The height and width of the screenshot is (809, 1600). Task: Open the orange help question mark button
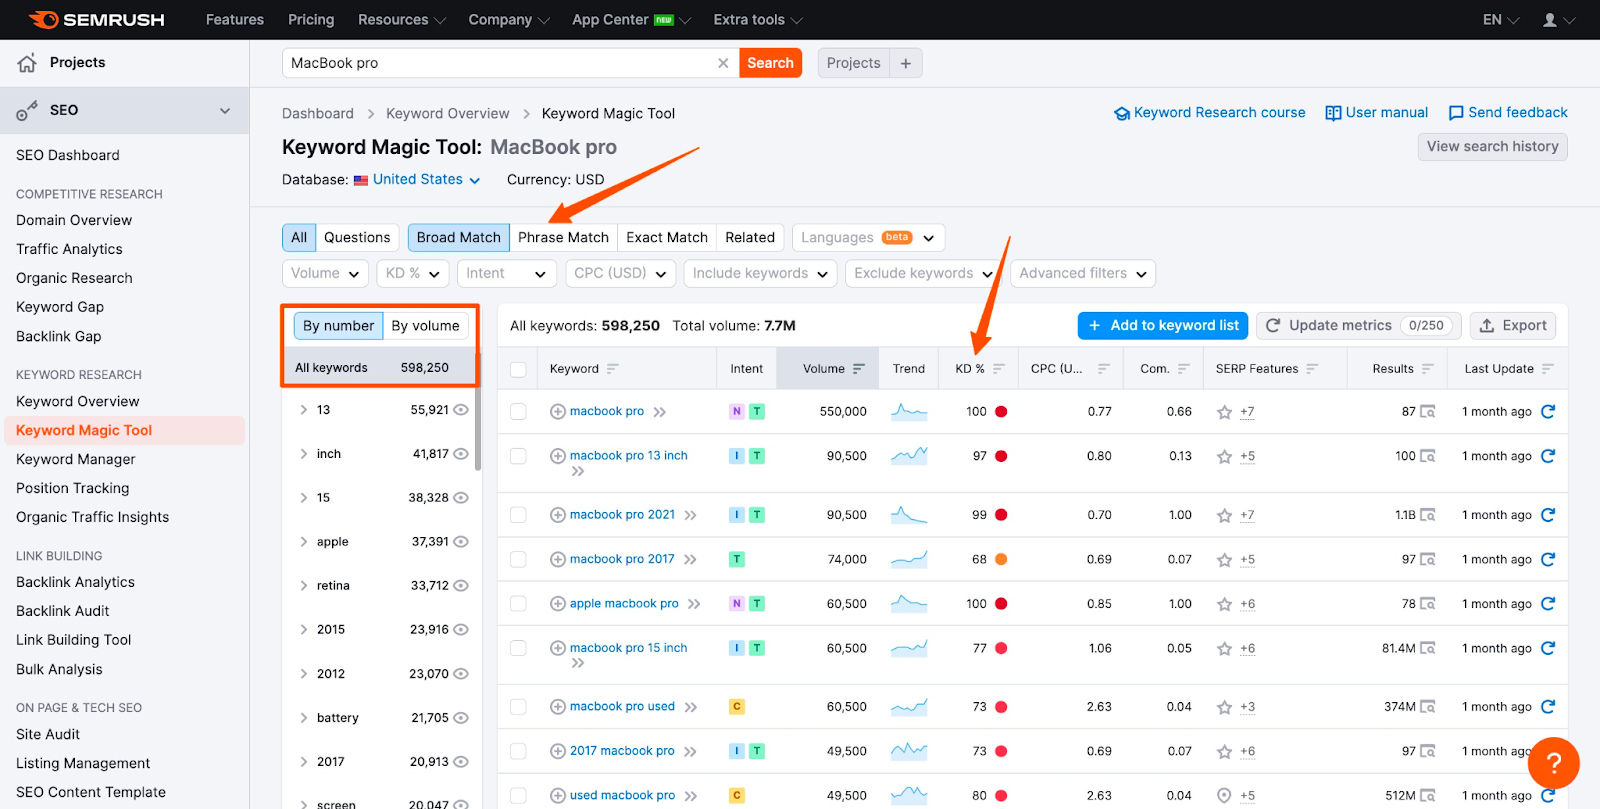(x=1553, y=764)
